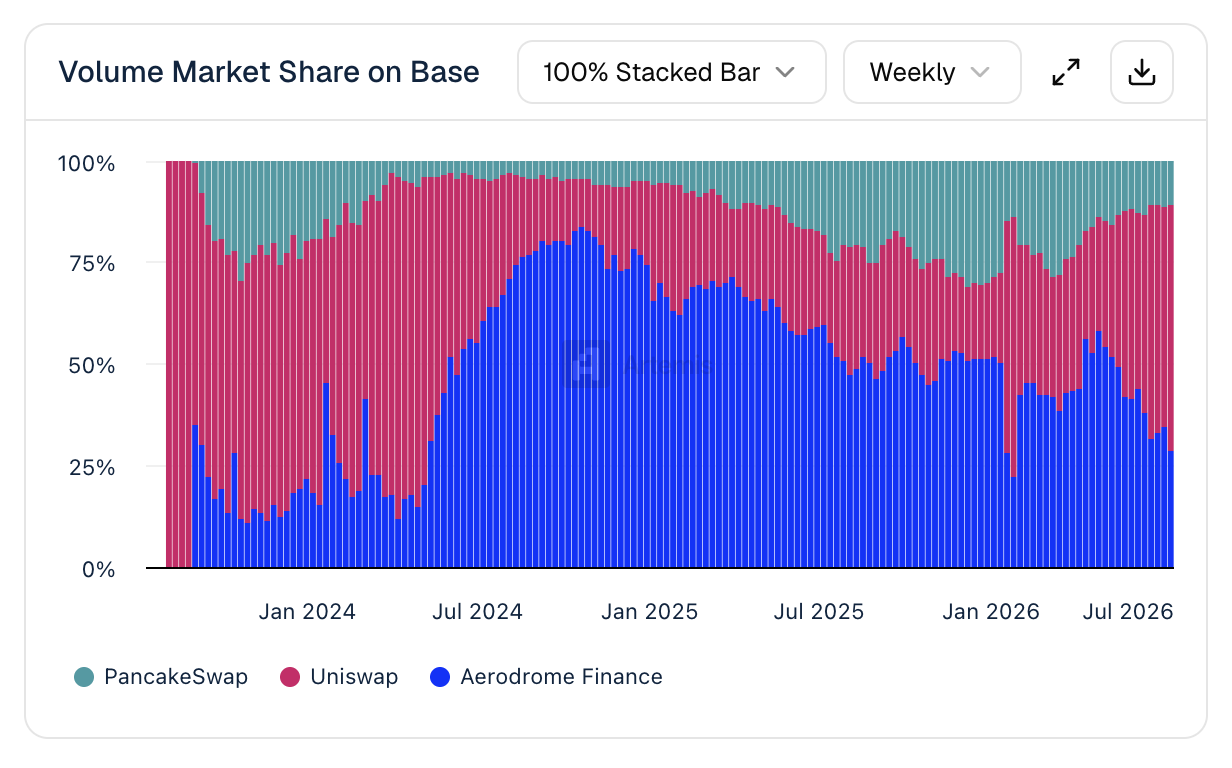Click the faint watermark logo in chart center
The height and width of the screenshot is (768, 1232).
pyautogui.click(x=585, y=364)
